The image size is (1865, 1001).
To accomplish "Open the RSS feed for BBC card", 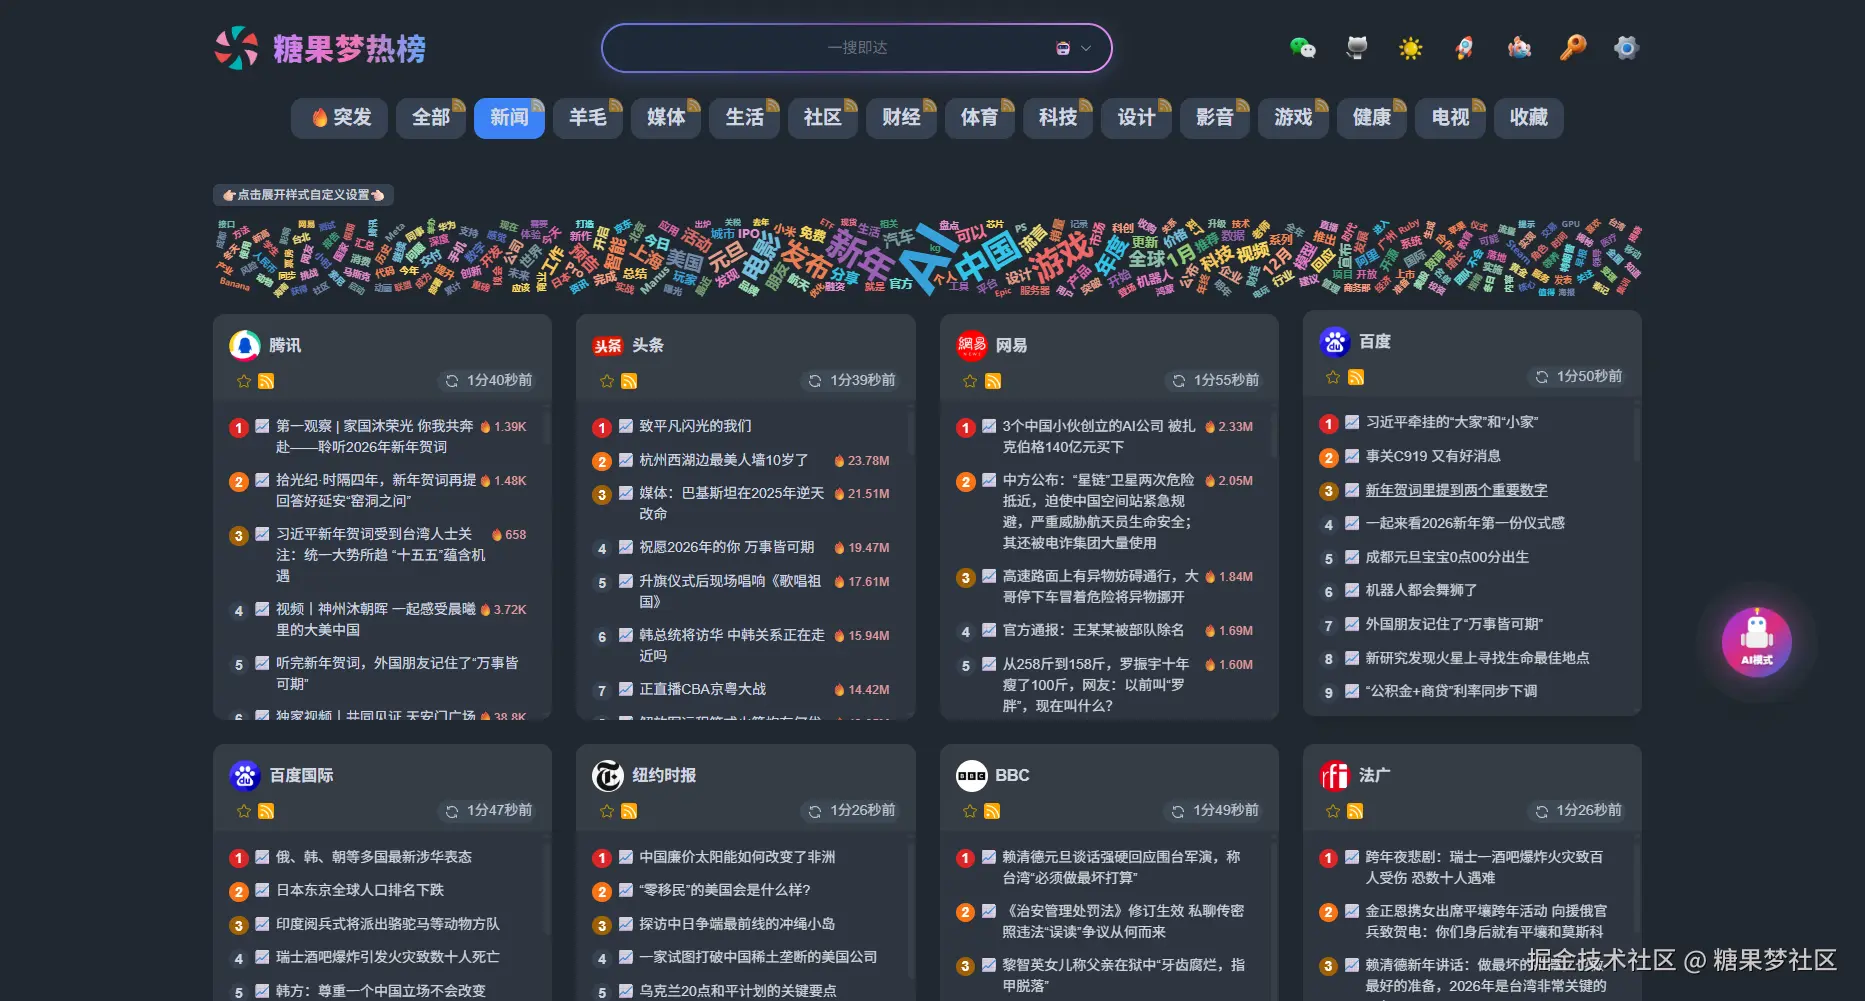I will [992, 811].
